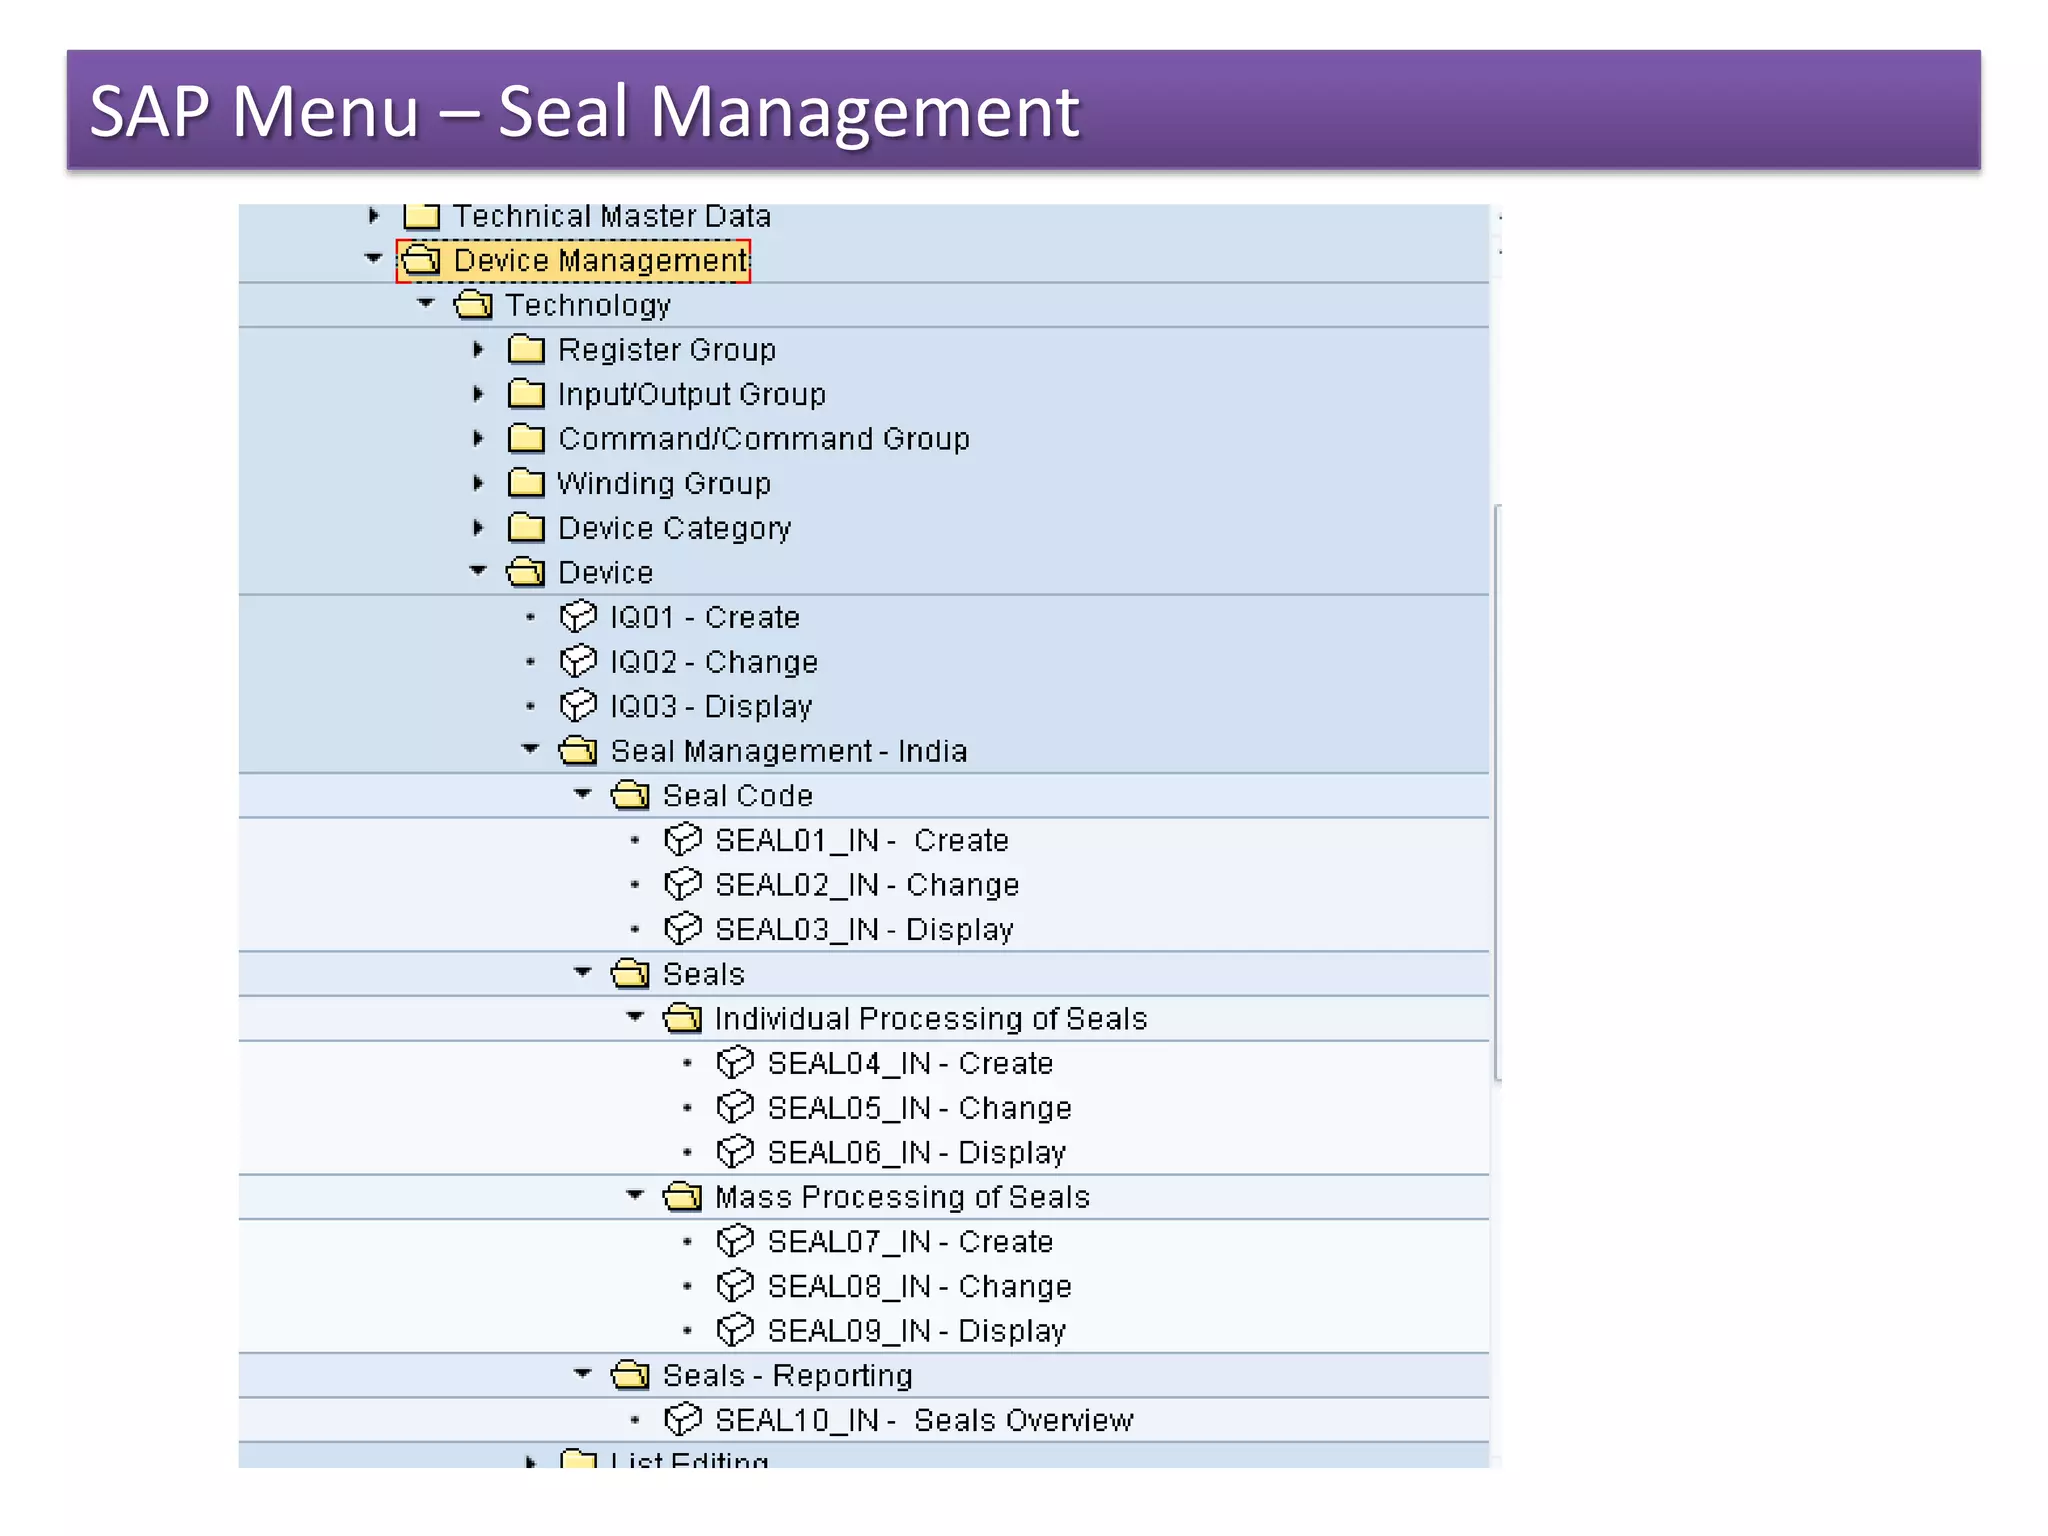Expand the Register Group node
The width and height of the screenshot is (2048, 1536).
click(478, 349)
